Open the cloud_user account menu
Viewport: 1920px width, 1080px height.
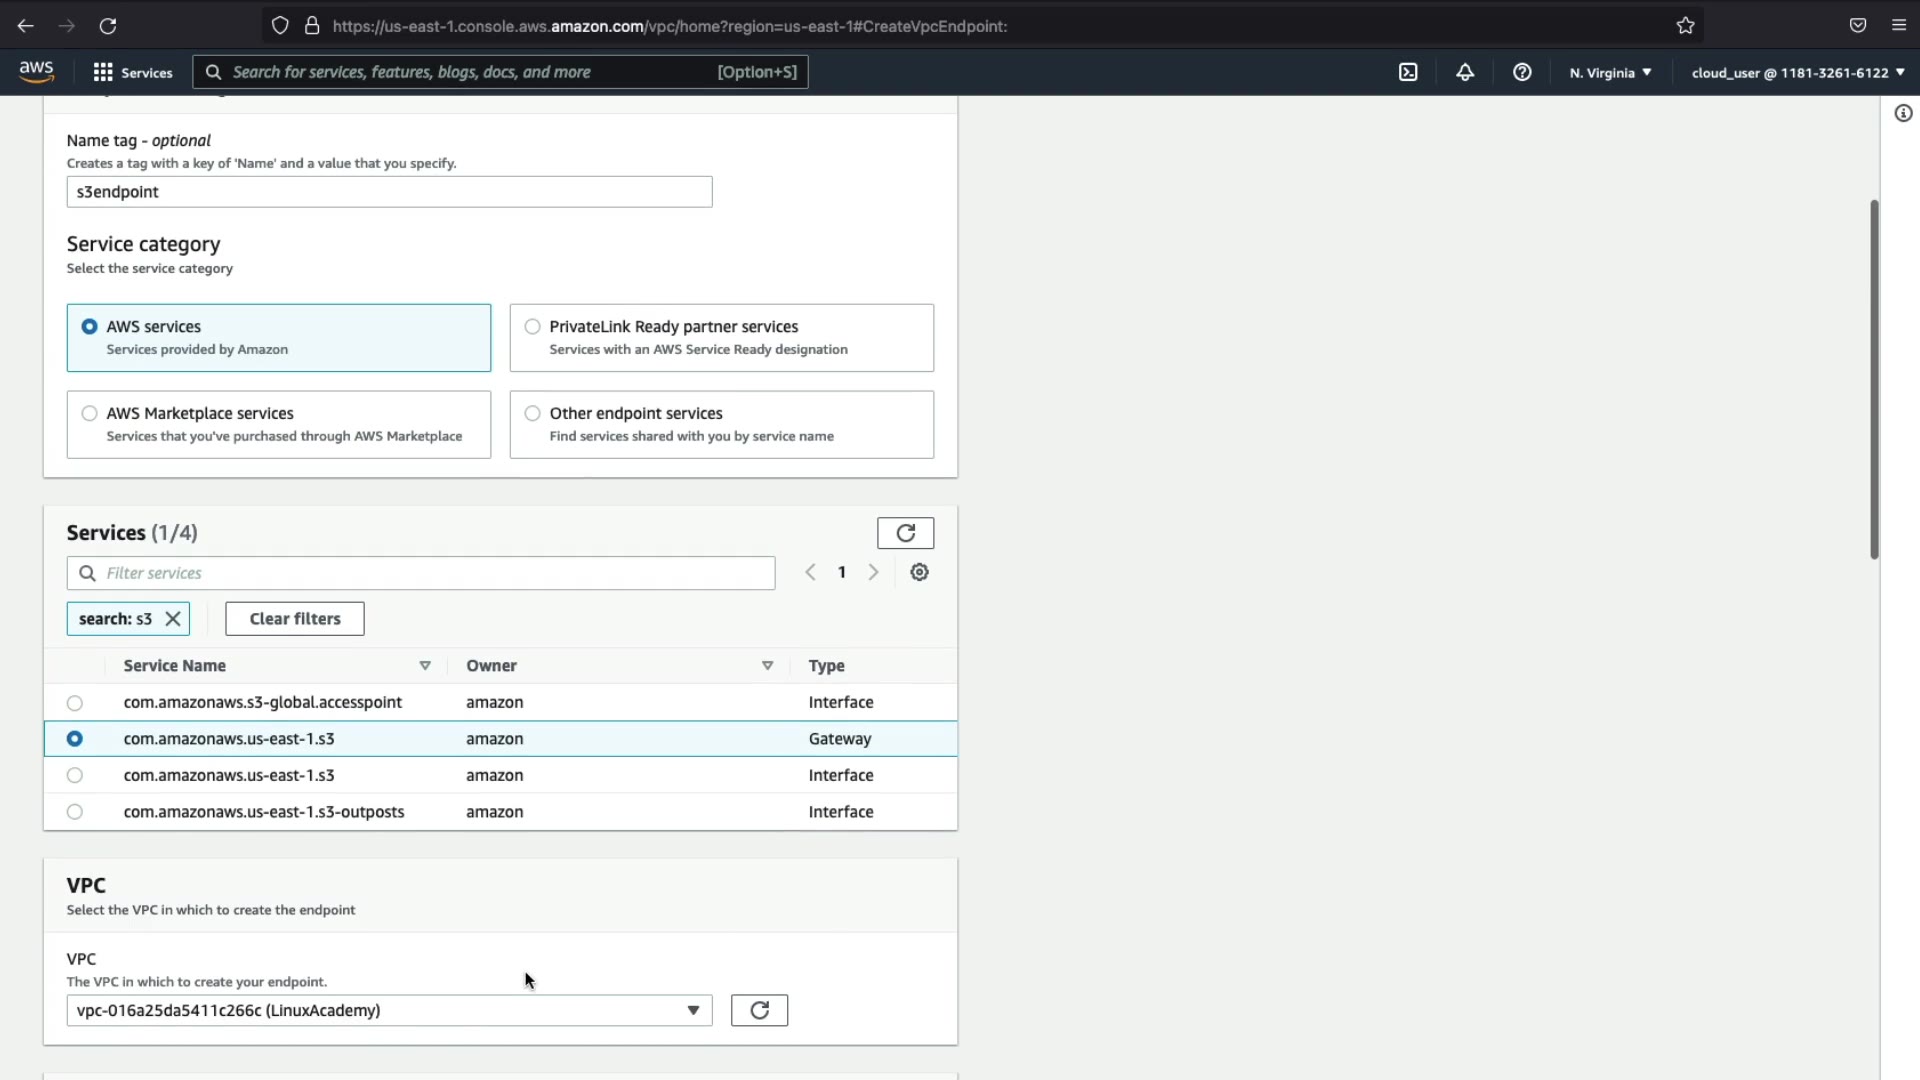tap(1797, 72)
